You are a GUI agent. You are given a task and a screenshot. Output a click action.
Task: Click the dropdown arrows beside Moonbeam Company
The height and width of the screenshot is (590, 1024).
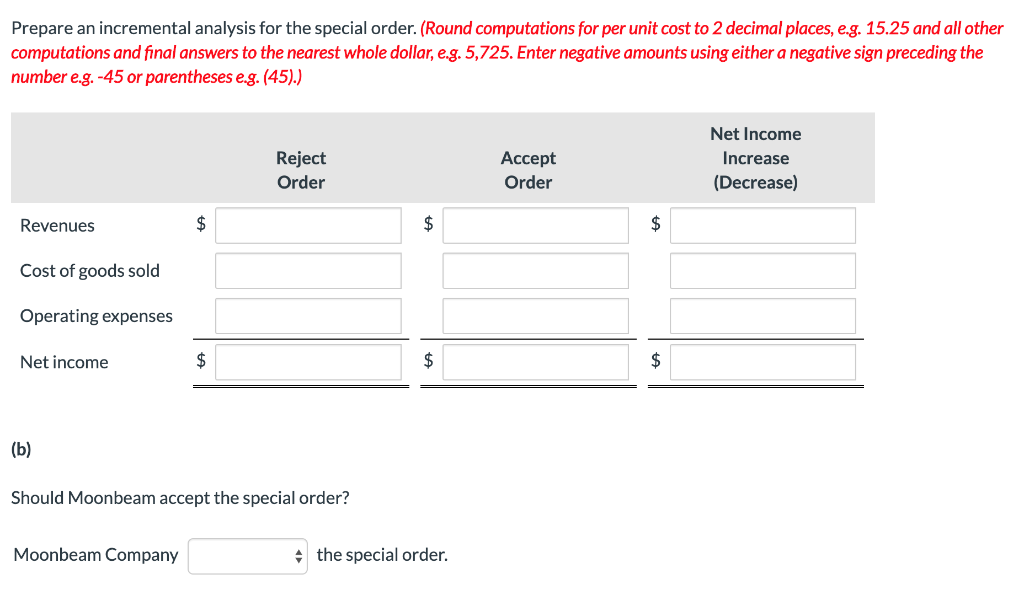297,556
